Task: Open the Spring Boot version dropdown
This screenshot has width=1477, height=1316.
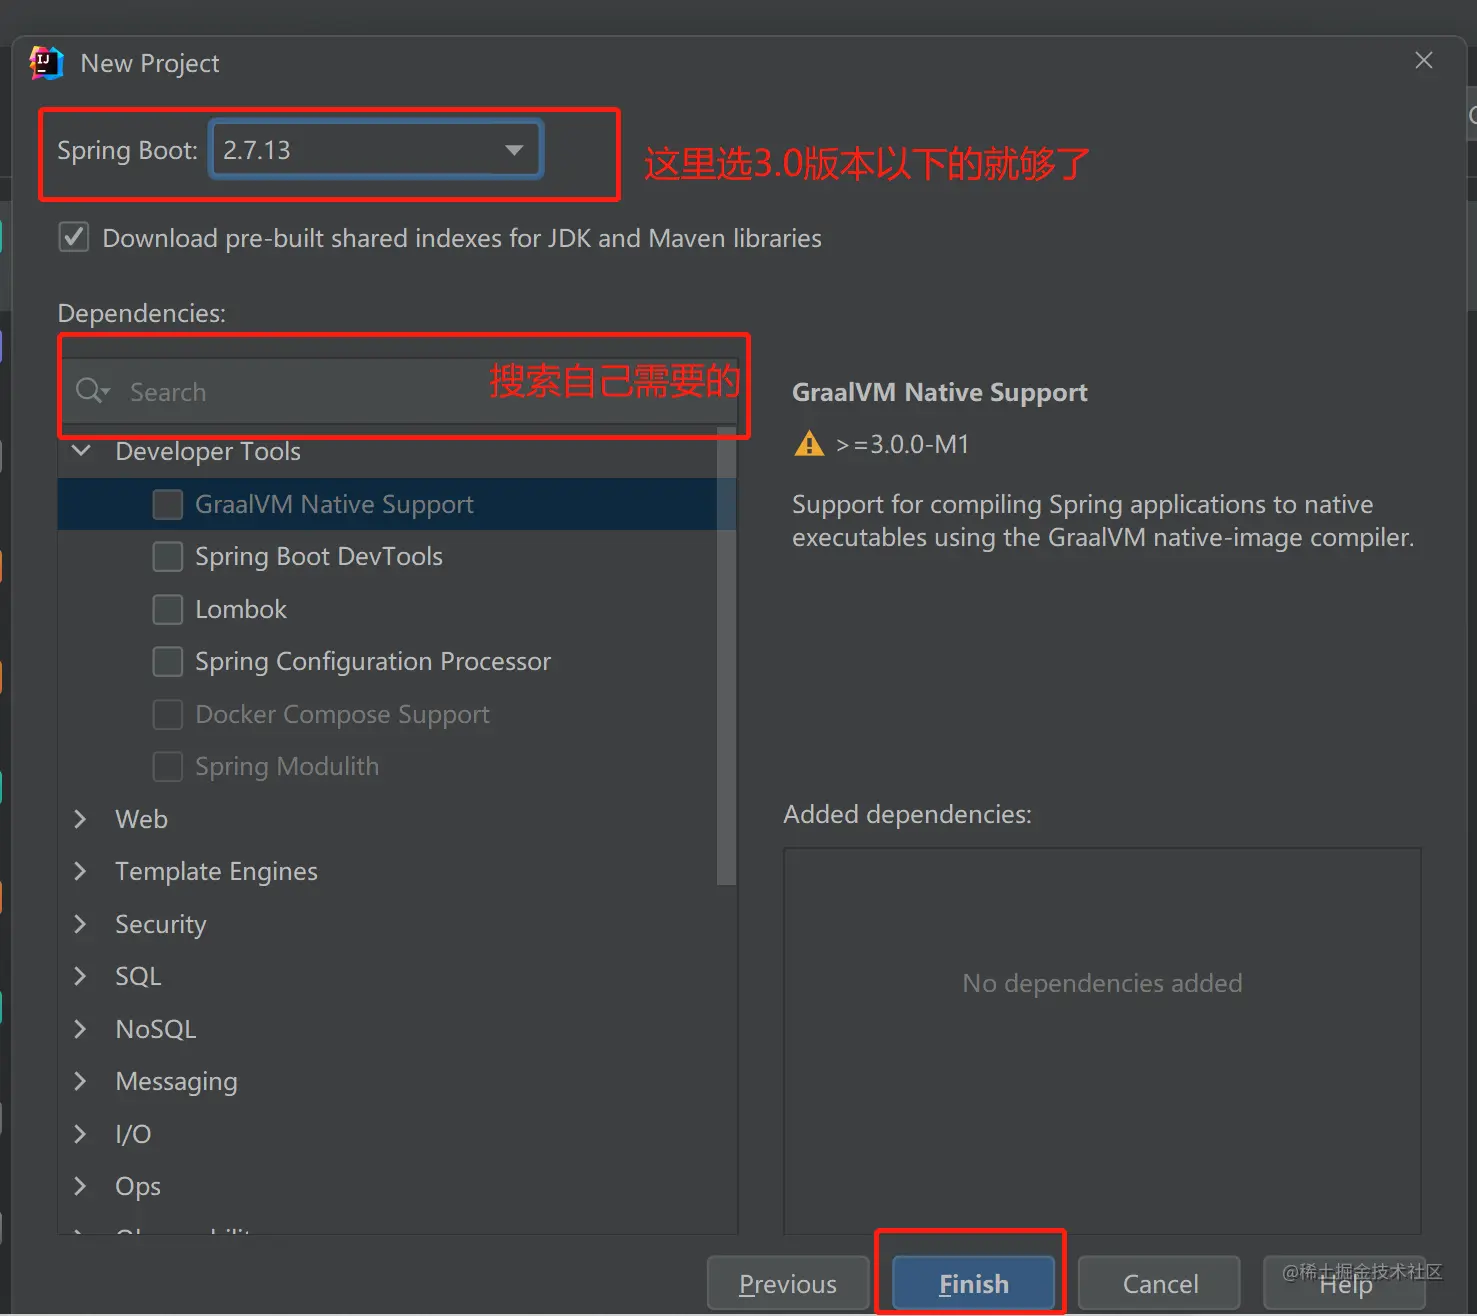Action: (376, 150)
